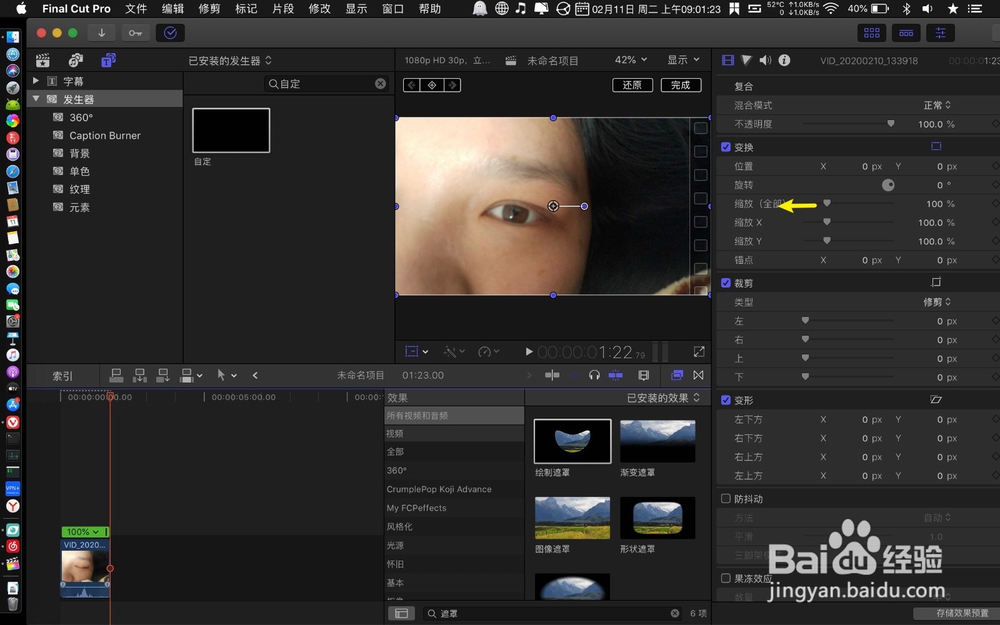Screen dimensions: 1000x625
Task: Select the Titles and Generators sidebar icon
Action: pos(107,60)
